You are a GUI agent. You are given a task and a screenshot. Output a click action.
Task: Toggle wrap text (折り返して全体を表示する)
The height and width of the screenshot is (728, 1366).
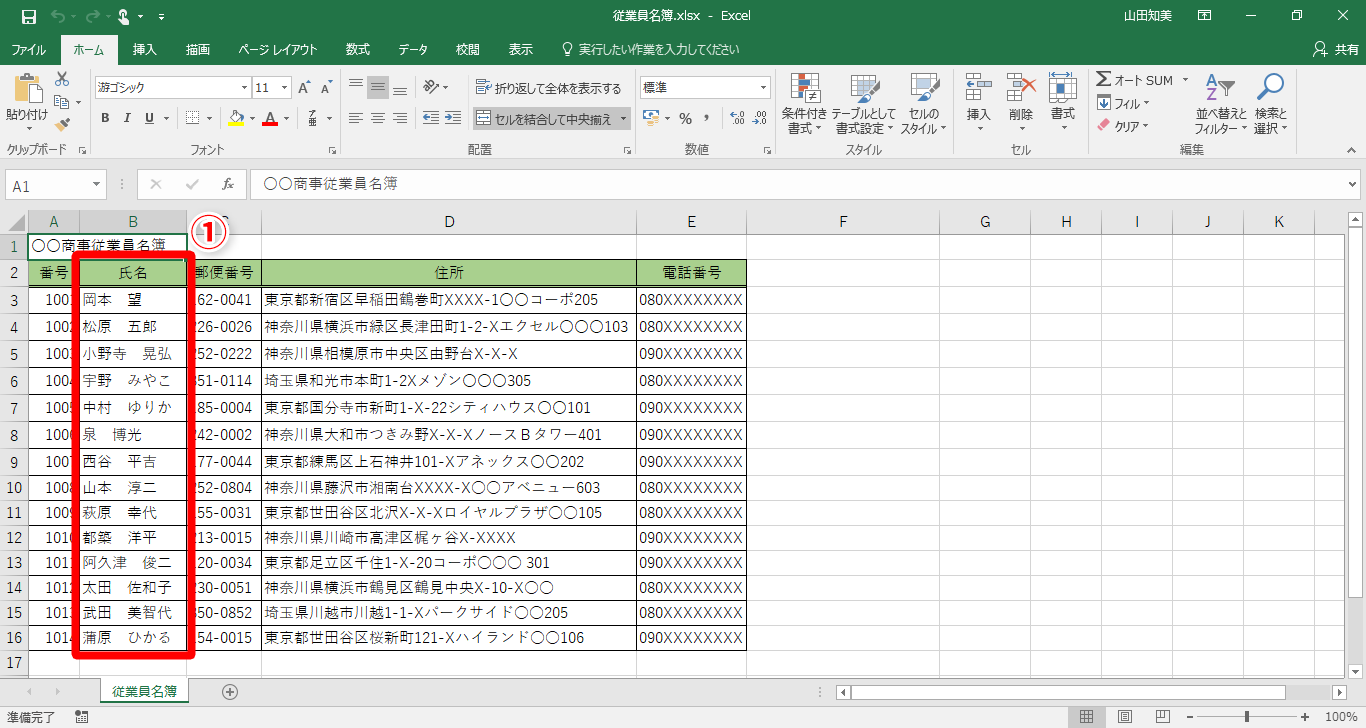(x=548, y=88)
